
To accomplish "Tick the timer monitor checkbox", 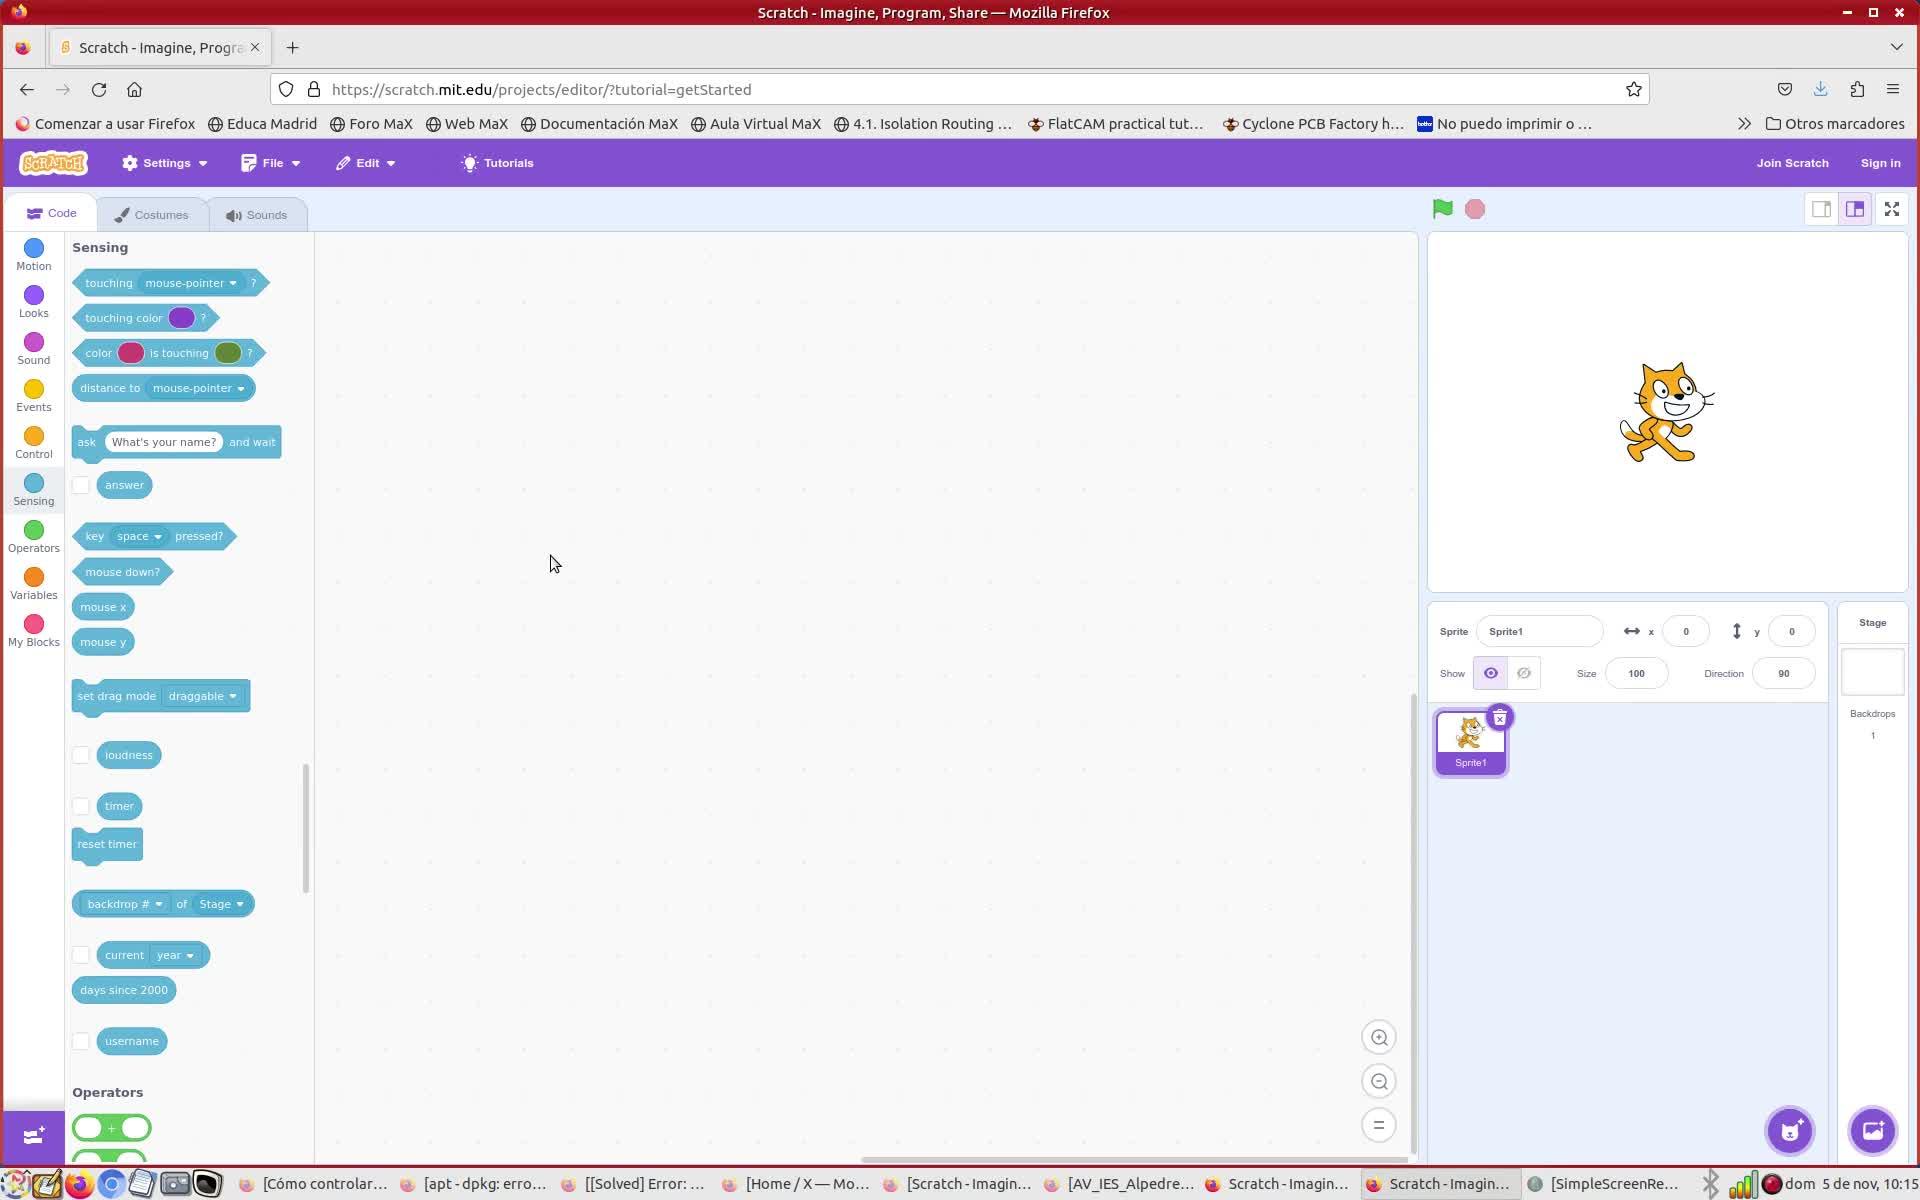I will [x=81, y=806].
